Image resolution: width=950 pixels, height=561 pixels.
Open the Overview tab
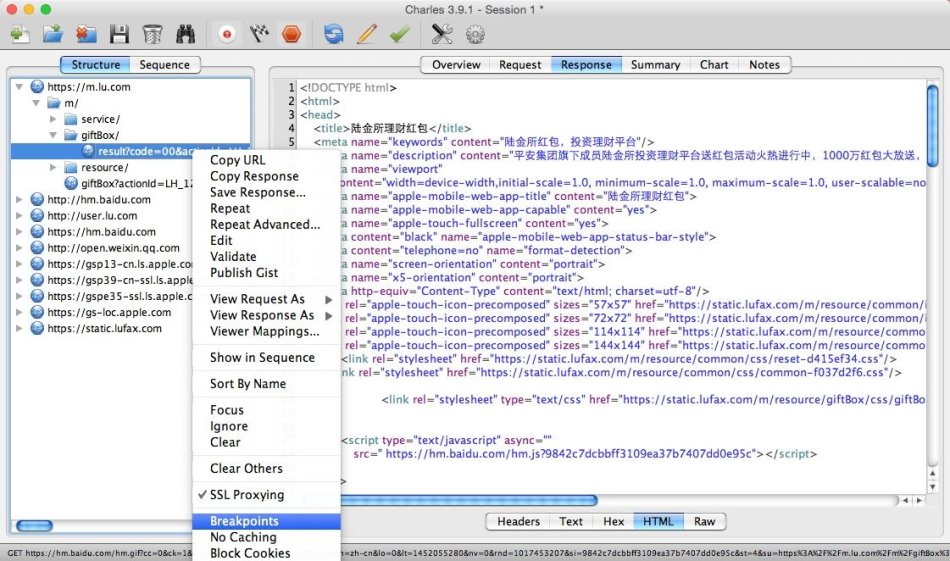tap(456, 65)
